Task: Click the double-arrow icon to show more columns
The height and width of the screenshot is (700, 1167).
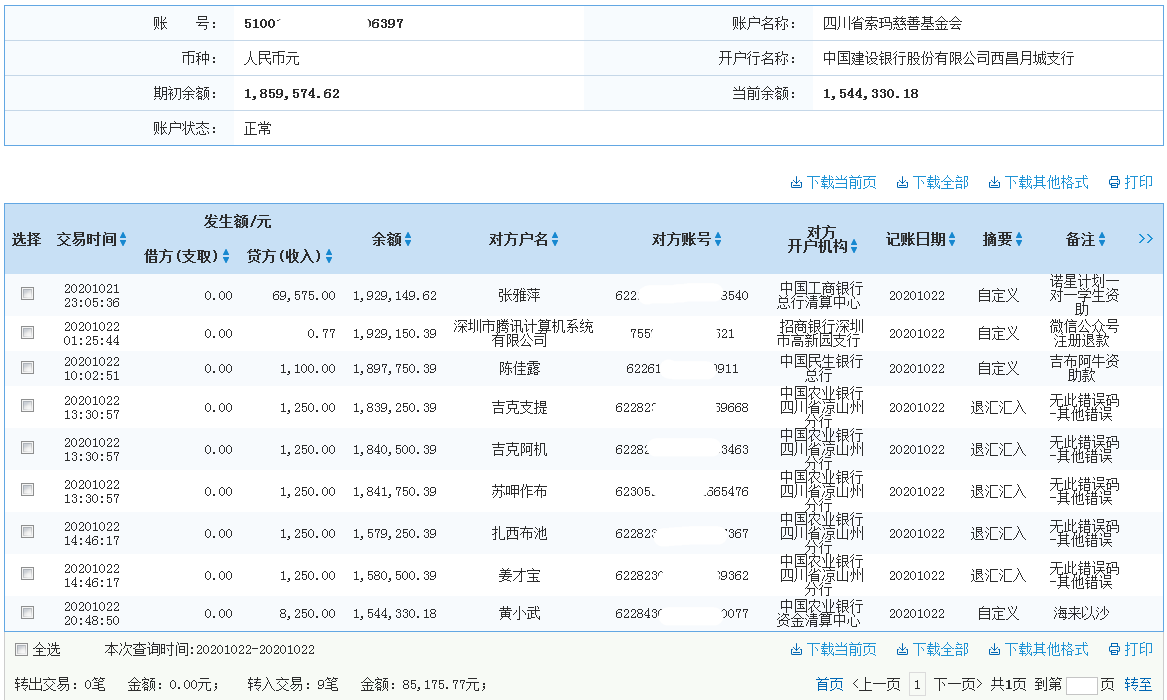Action: [1145, 238]
